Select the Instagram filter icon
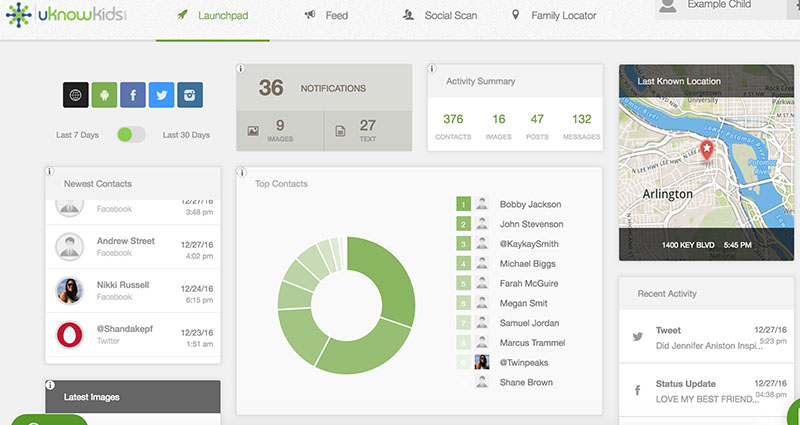 (x=190, y=95)
